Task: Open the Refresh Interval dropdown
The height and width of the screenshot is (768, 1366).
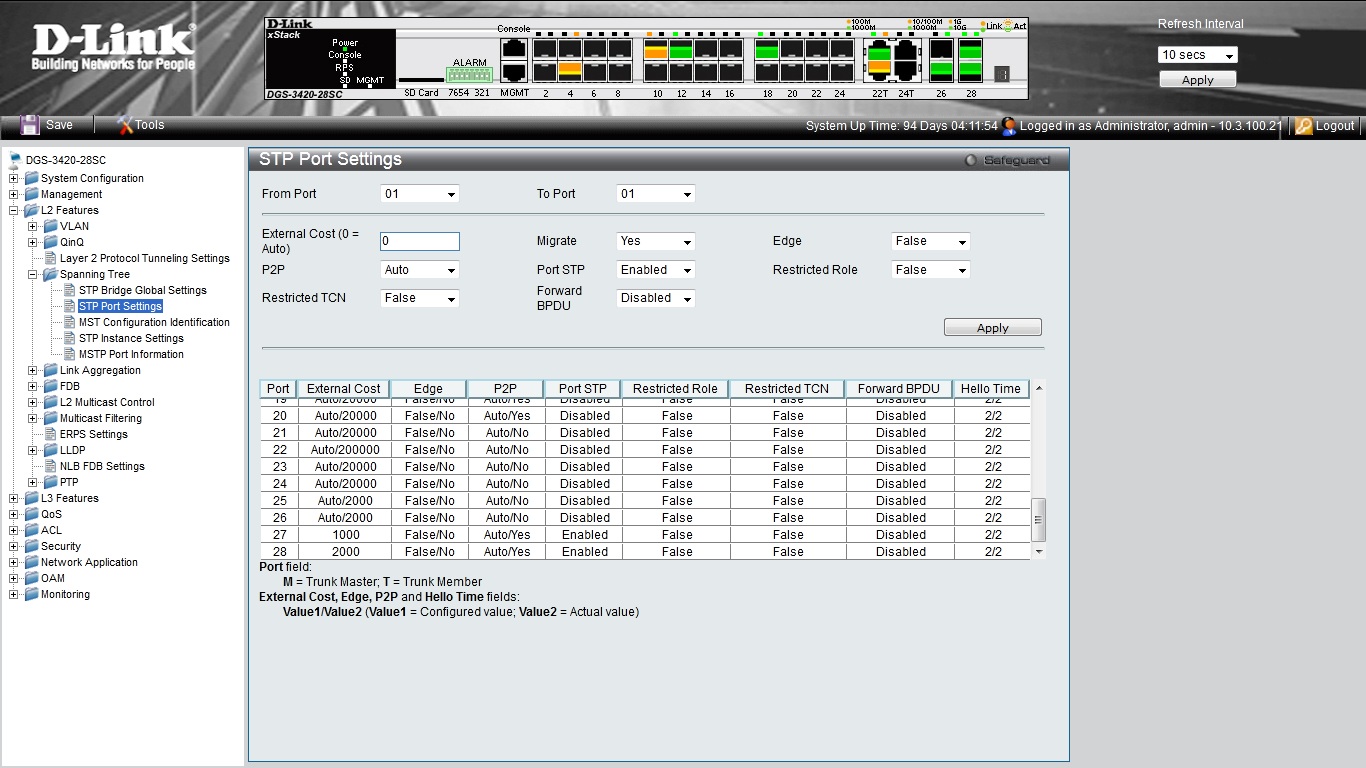Action: [x=1198, y=55]
